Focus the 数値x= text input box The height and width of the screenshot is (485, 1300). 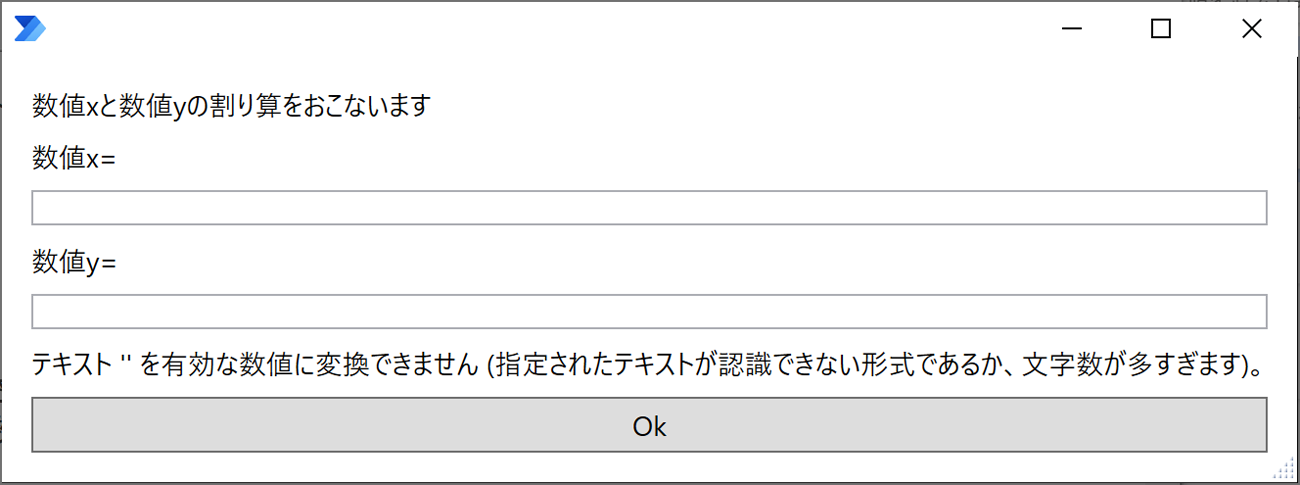[650, 208]
